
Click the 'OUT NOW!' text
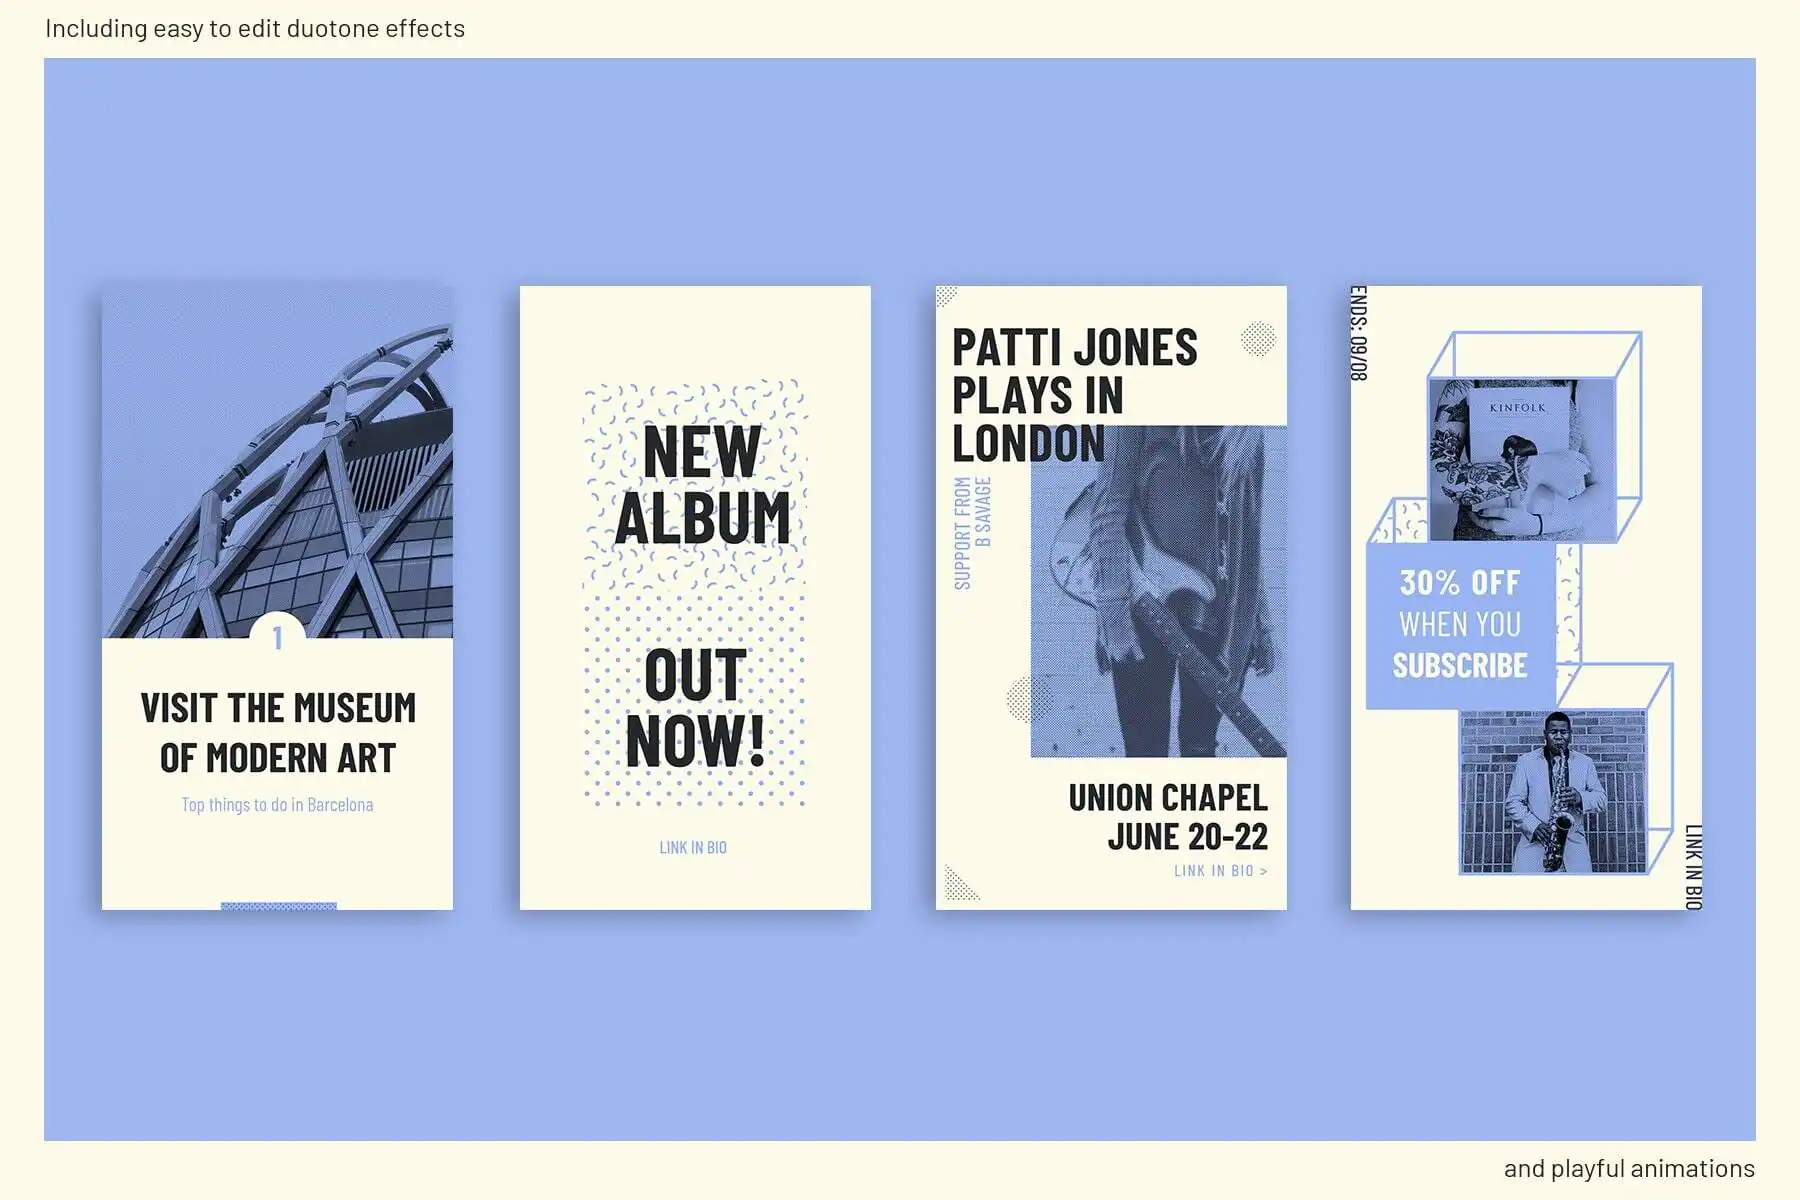click(x=695, y=709)
